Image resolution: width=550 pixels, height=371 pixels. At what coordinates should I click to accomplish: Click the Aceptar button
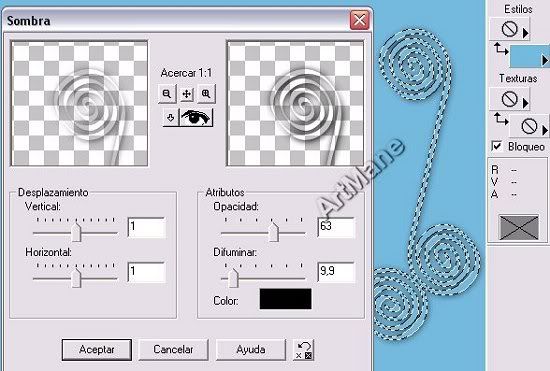tap(97, 350)
